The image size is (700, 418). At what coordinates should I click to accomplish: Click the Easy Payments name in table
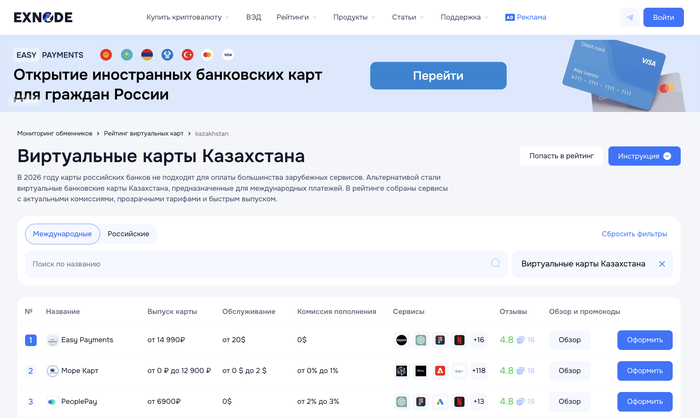point(87,340)
